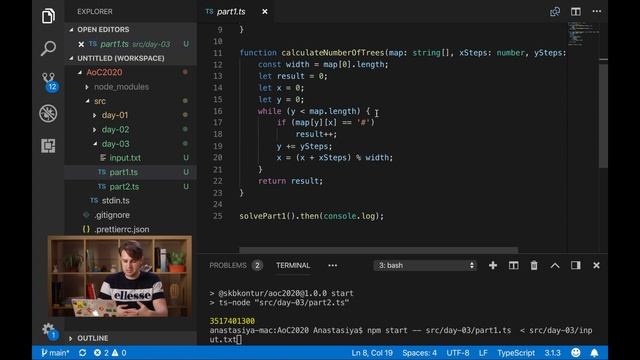
Task: Click the Explorer sidebar title
Action: pyautogui.click(x=95, y=11)
